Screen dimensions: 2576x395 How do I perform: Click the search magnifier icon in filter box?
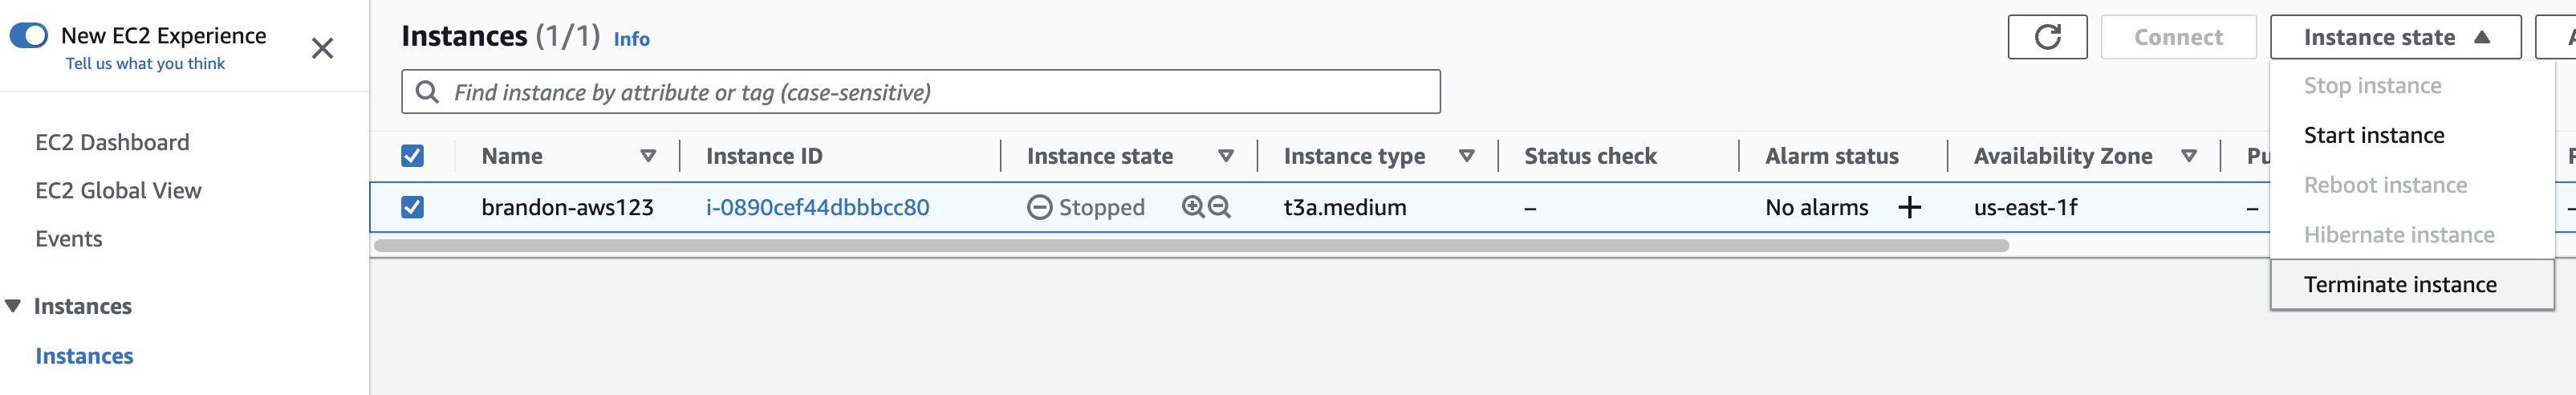[427, 92]
